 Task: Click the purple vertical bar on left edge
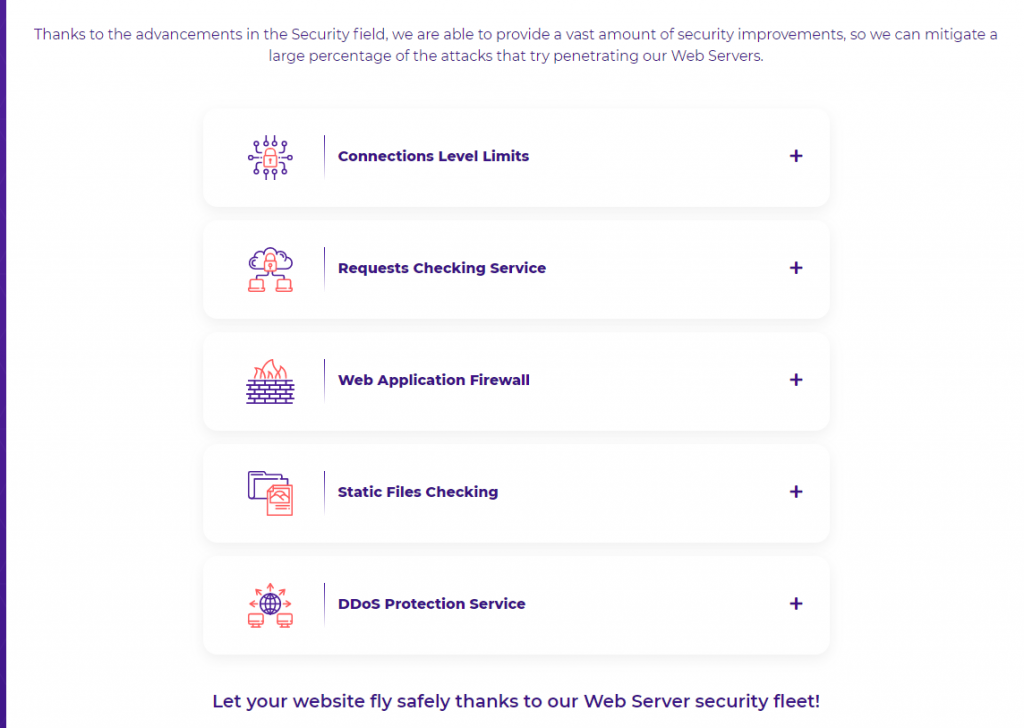(3, 364)
